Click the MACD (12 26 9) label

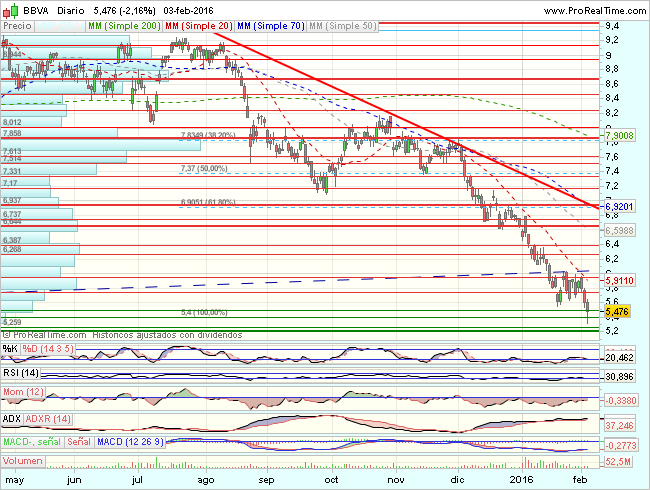click(130, 442)
